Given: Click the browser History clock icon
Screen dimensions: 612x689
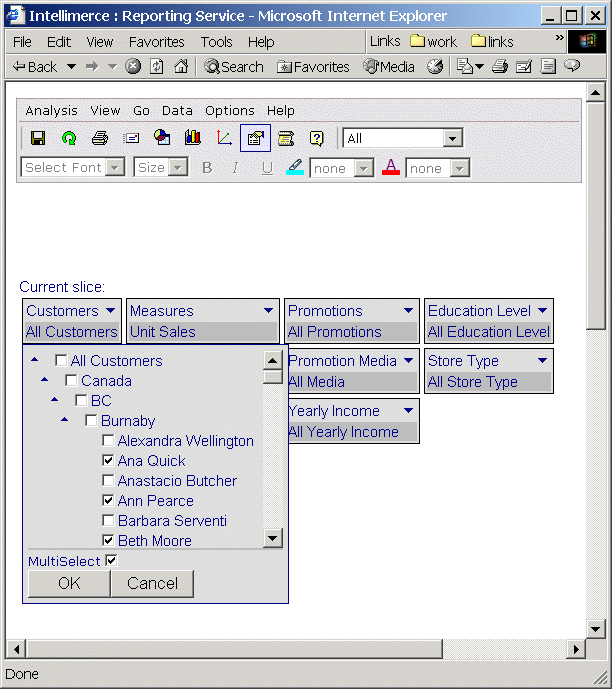Looking at the screenshot, I should pos(435,67).
